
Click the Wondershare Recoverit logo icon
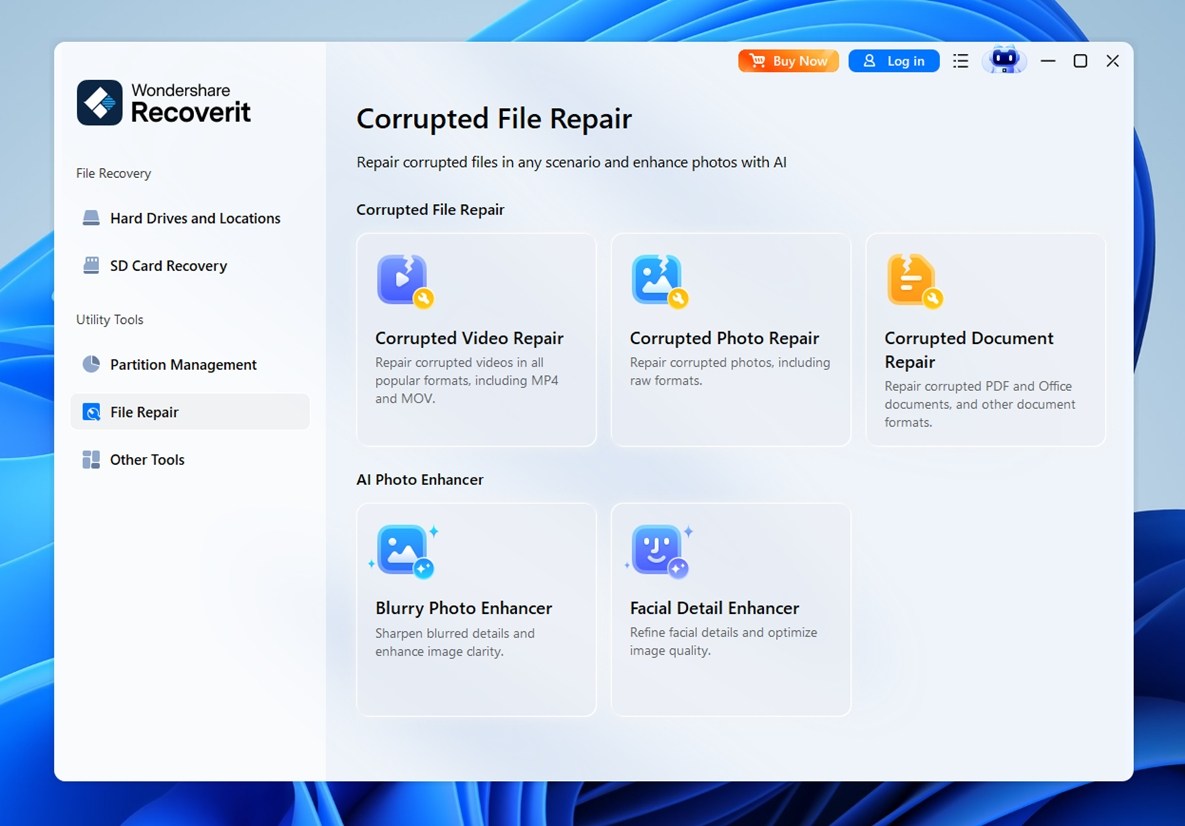(x=99, y=102)
